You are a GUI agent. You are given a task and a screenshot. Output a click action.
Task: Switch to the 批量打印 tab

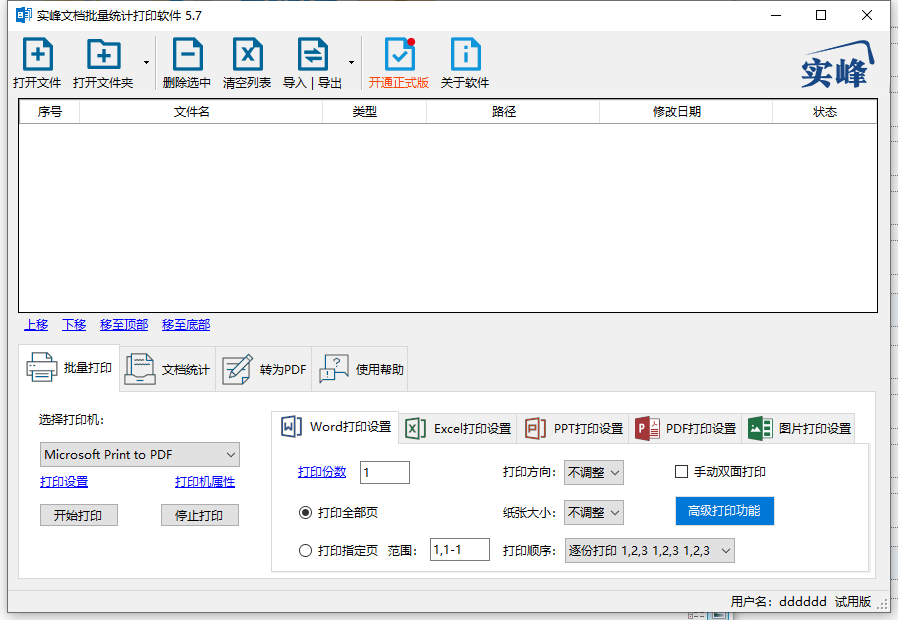point(69,368)
